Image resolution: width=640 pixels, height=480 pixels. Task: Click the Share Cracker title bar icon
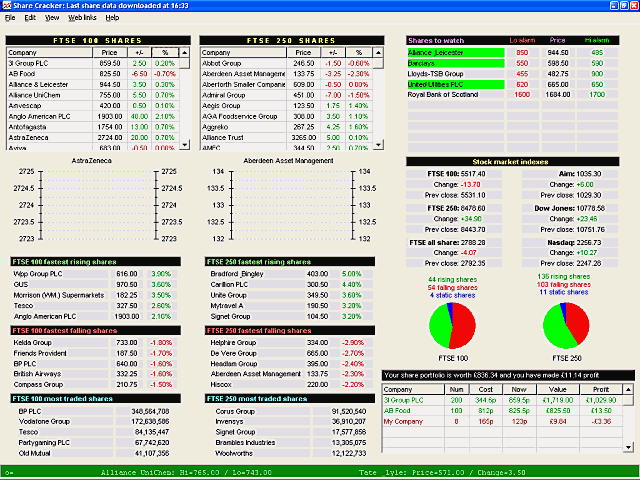pos(6,5)
